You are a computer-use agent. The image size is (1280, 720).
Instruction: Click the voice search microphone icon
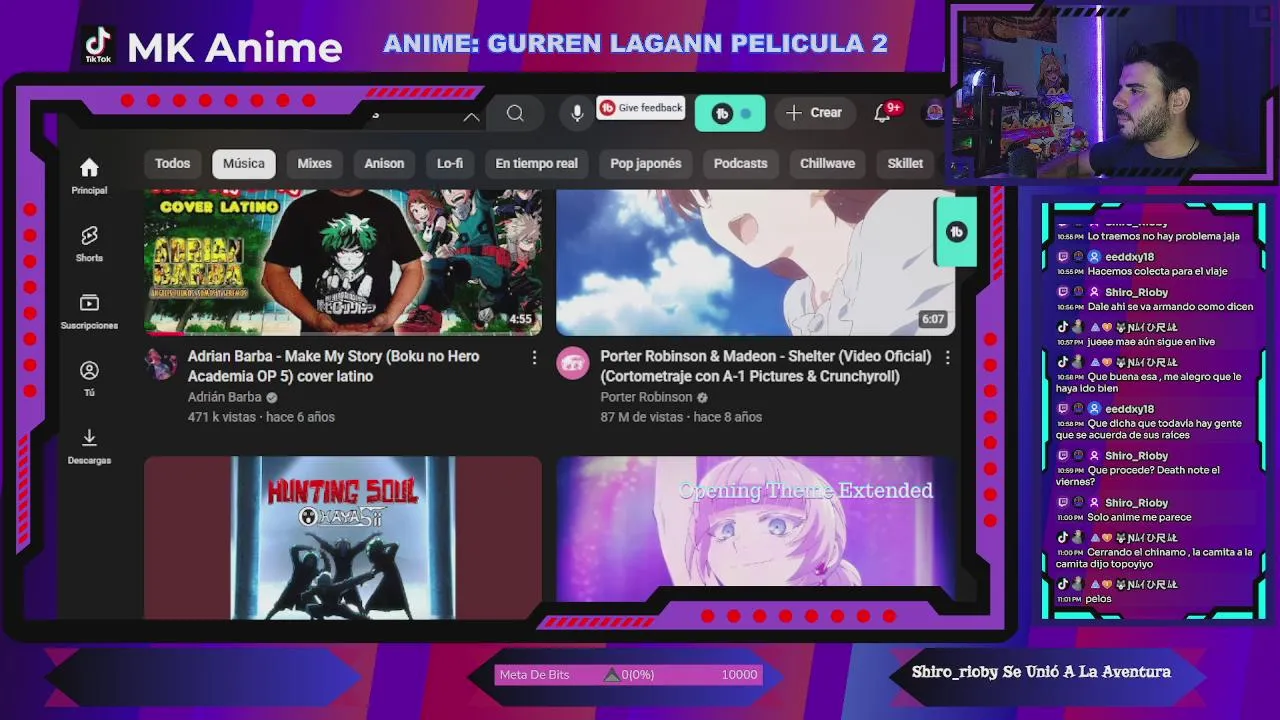[x=577, y=114]
